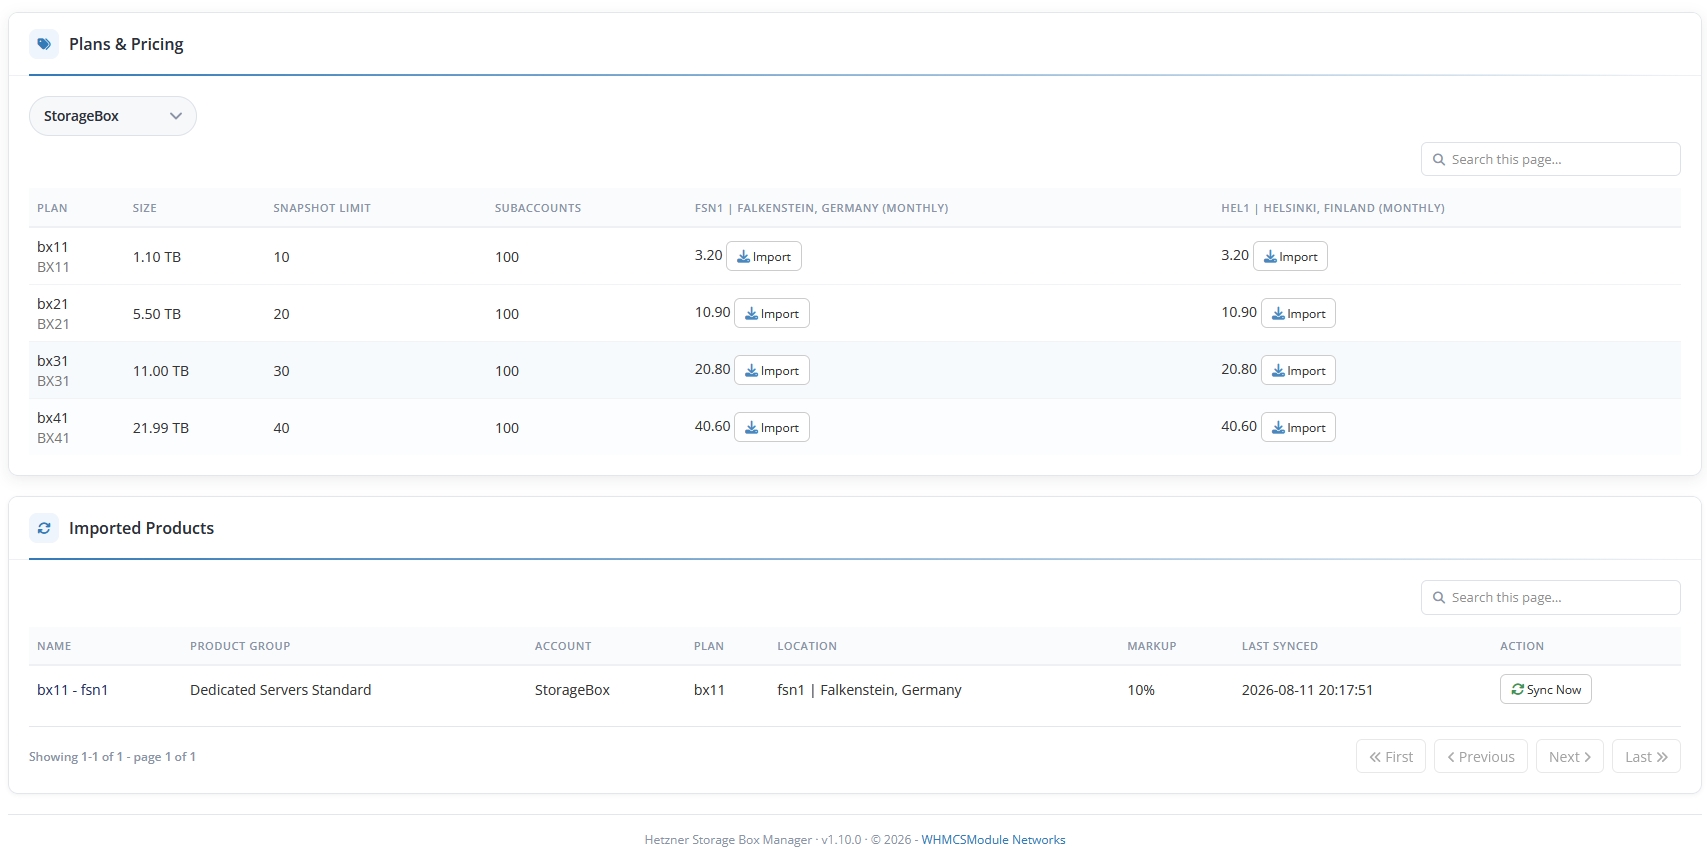
Task: Click the Plans & Pricing tag icon
Action: point(44,44)
